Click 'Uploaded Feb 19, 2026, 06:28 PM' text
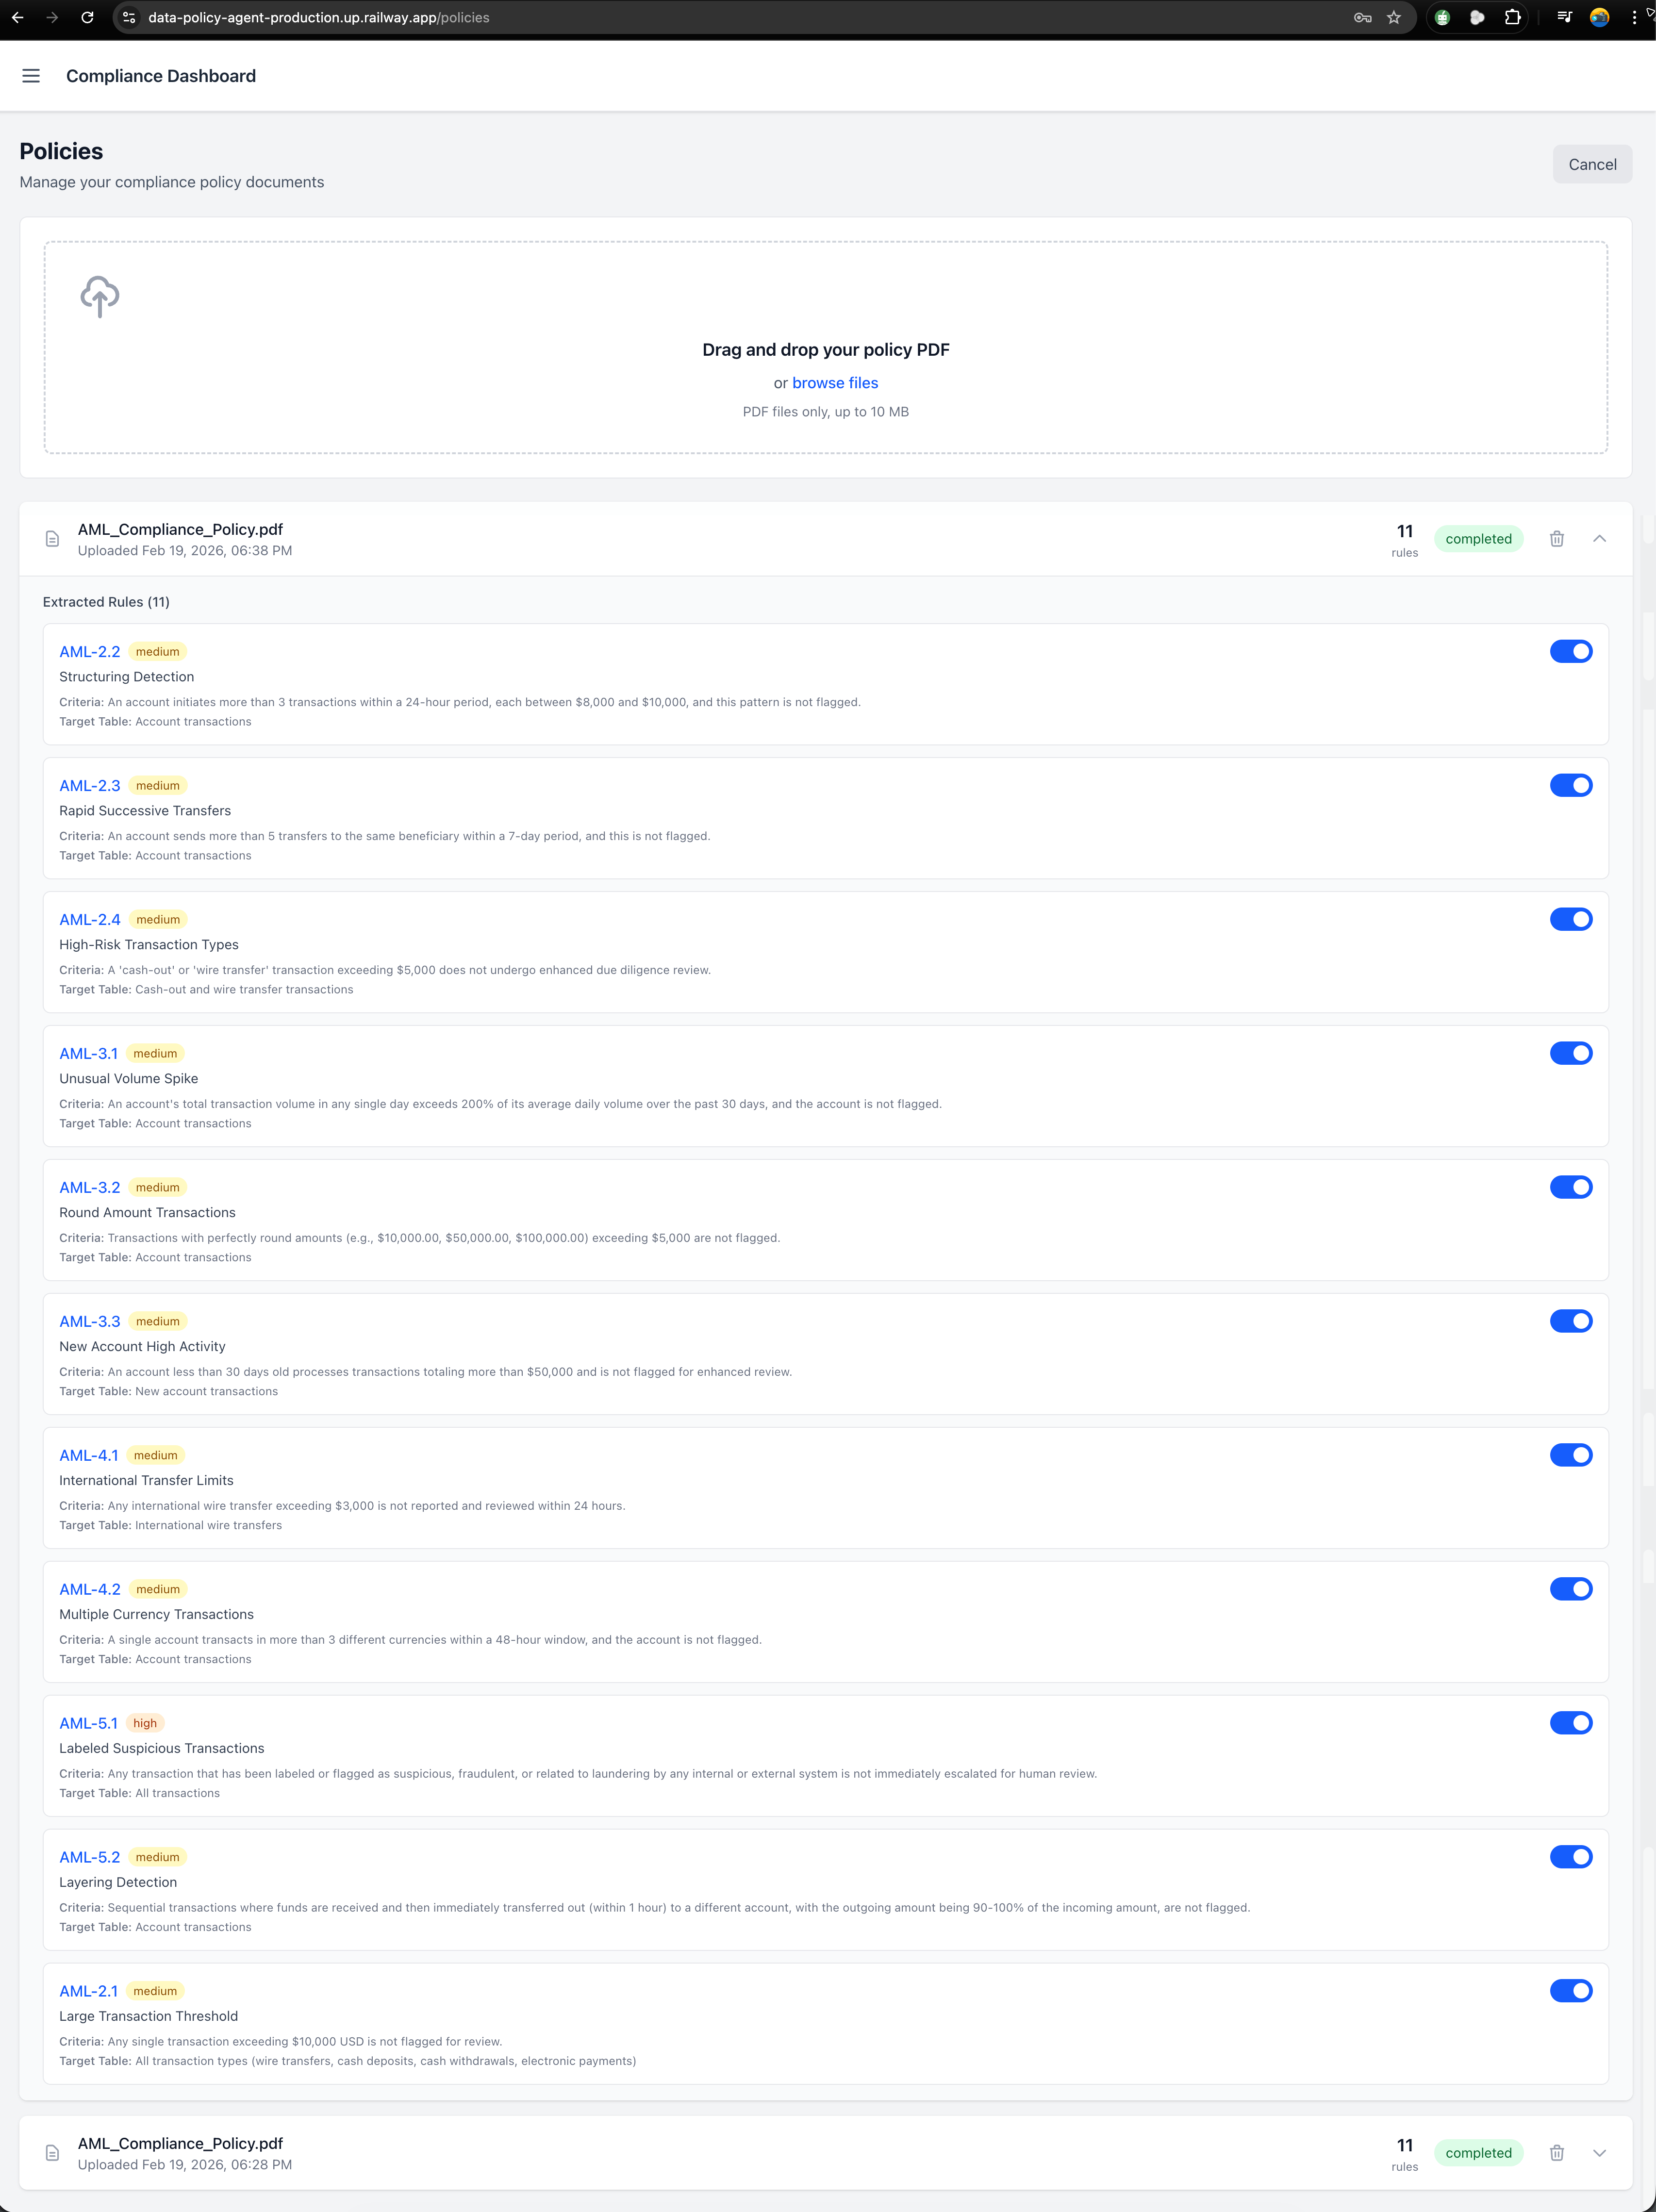The height and width of the screenshot is (2212, 1656). pyautogui.click(x=185, y=2165)
